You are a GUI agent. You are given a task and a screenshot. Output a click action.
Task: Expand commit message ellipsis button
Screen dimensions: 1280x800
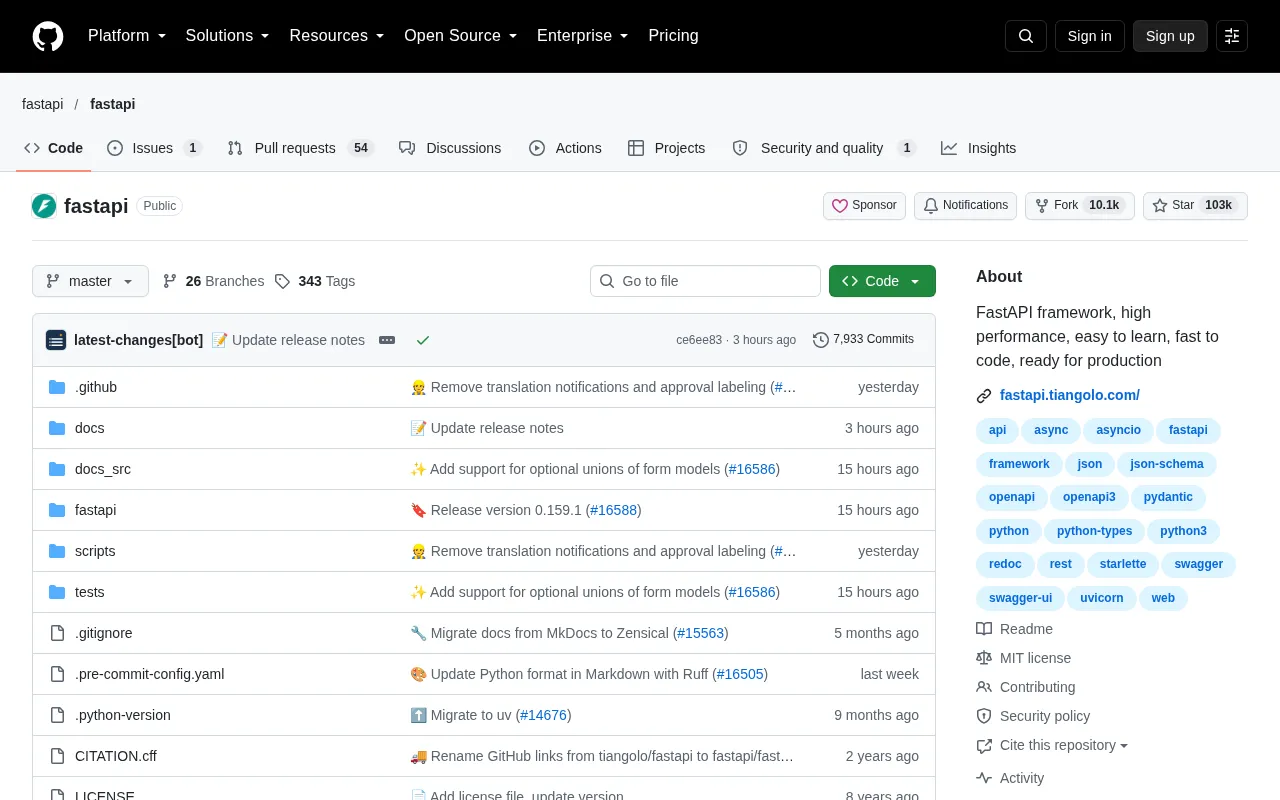pos(387,340)
